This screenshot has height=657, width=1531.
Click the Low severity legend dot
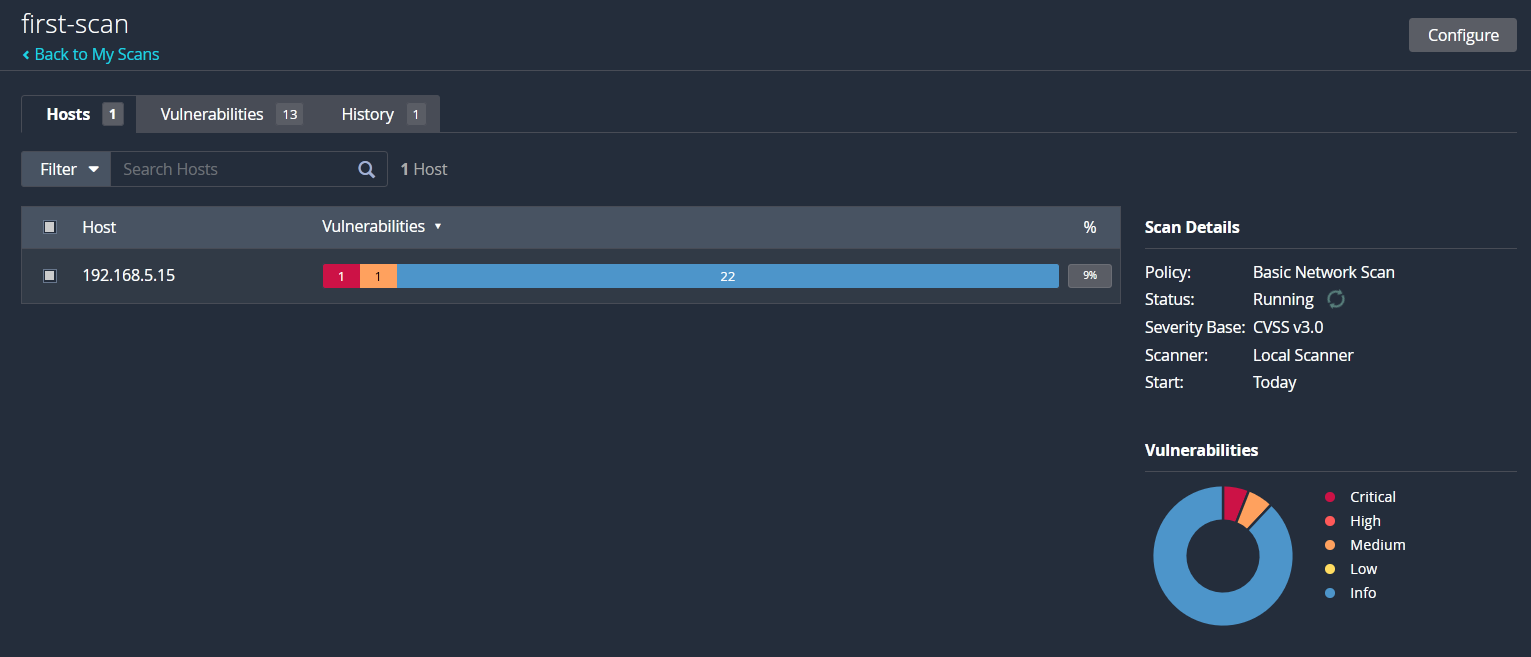coord(1330,569)
